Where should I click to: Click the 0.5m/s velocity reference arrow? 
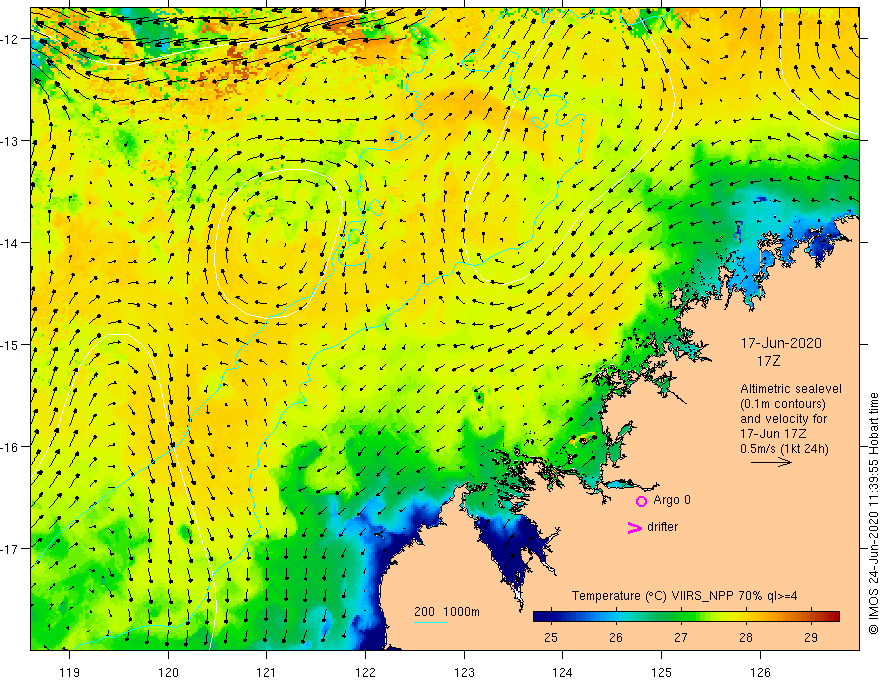(x=771, y=462)
